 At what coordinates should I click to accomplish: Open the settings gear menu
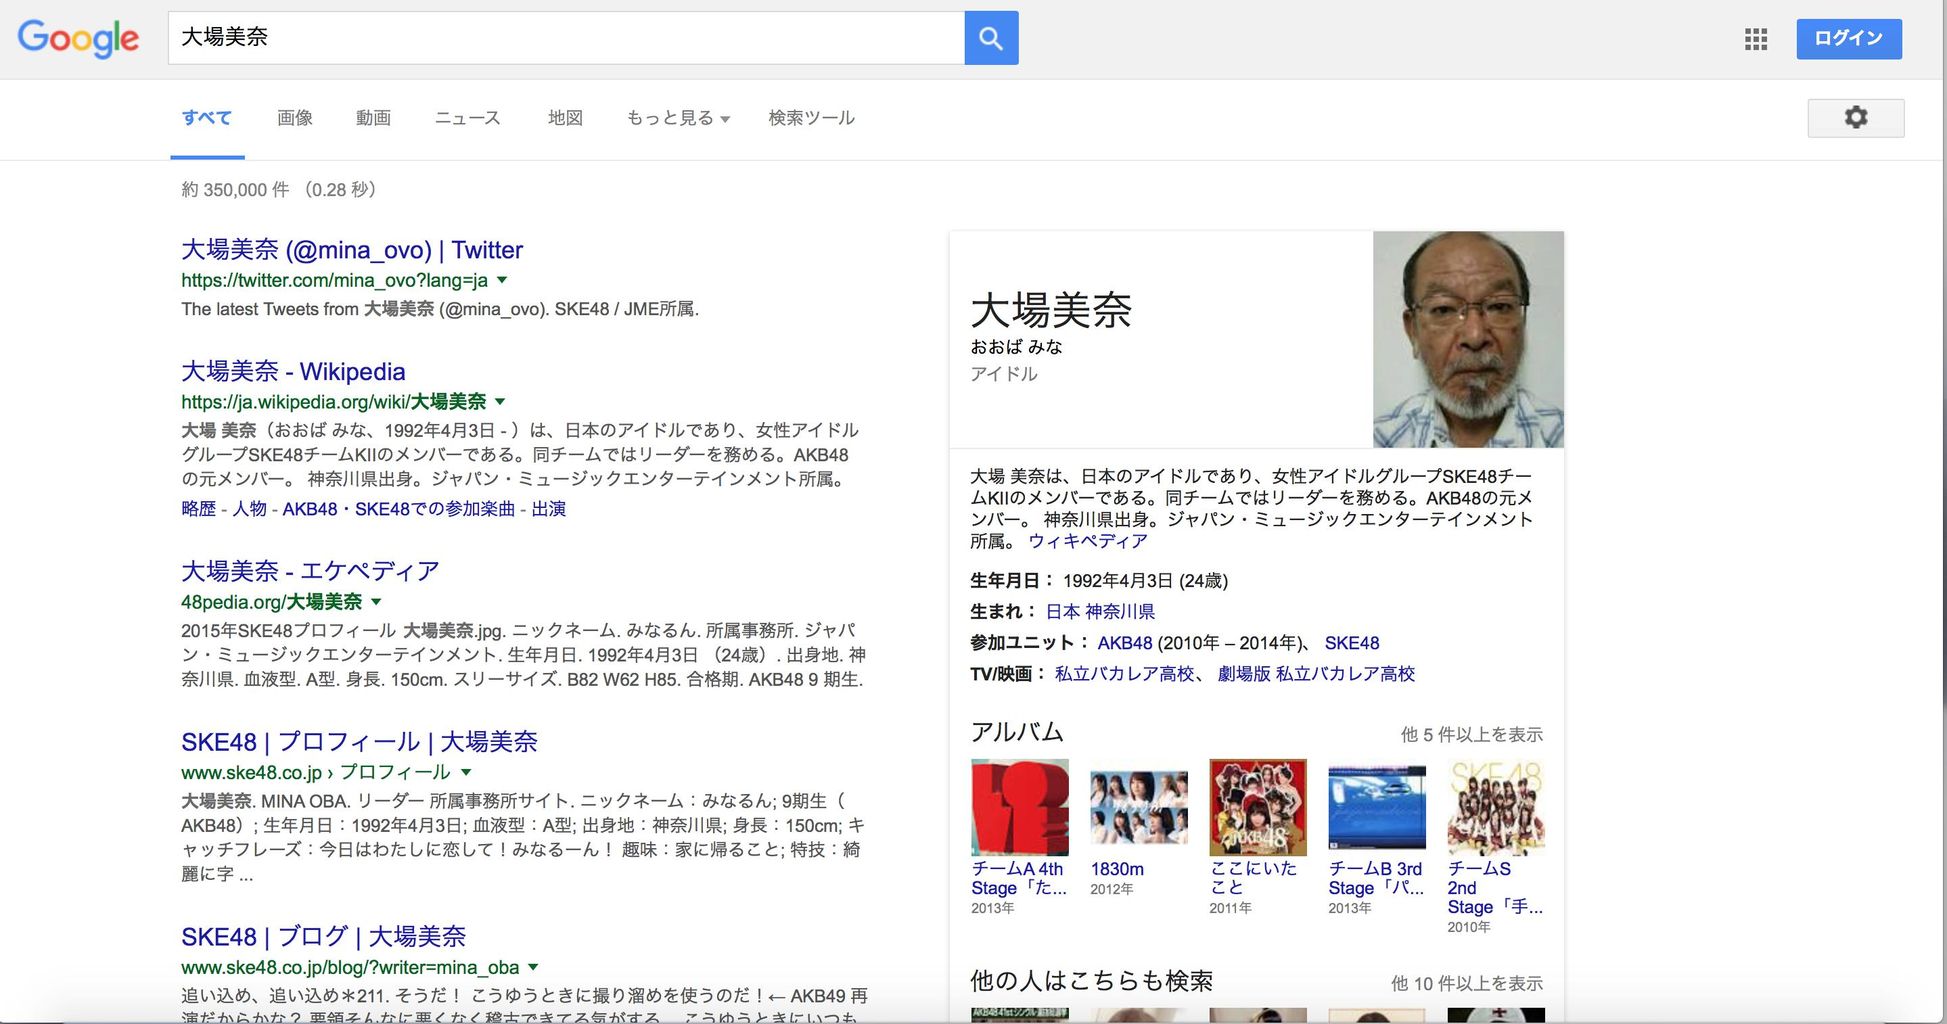[1856, 118]
